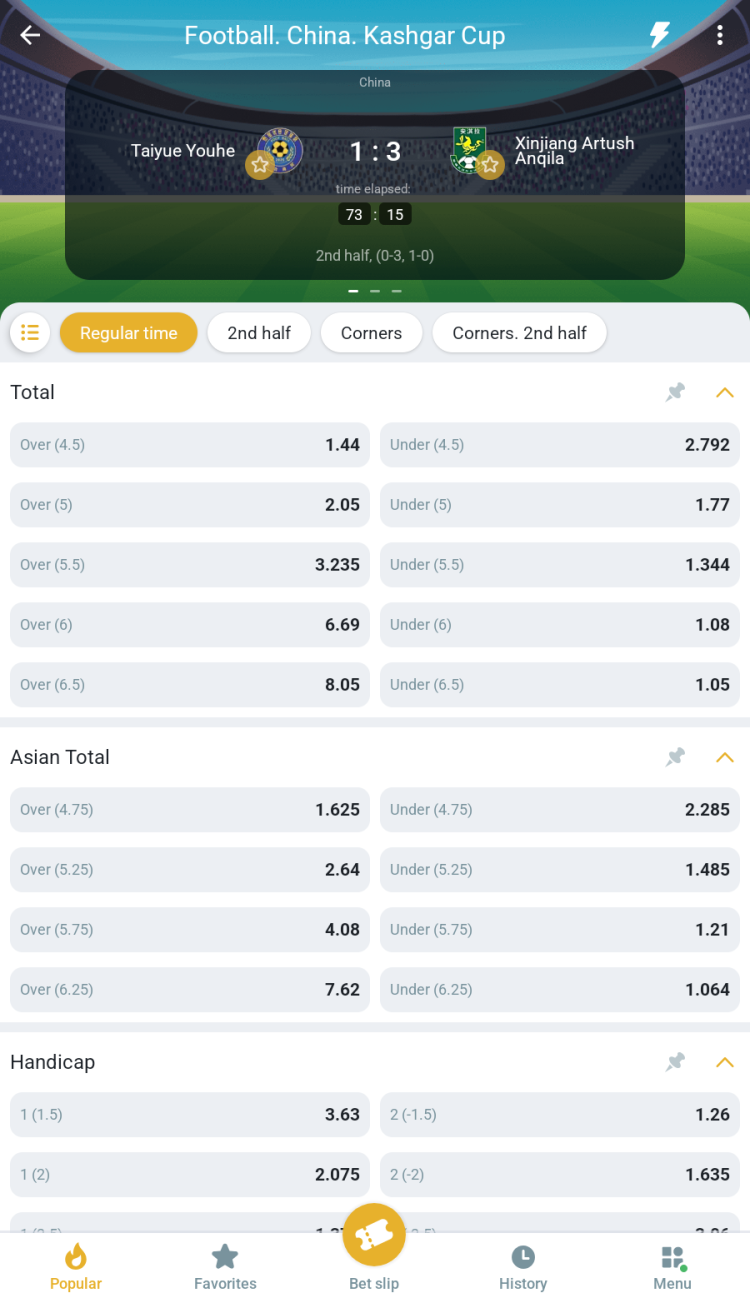The image size is (750, 1303).
Task: Favorite Xinjiang Artush Anqila team star
Action: click(489, 165)
